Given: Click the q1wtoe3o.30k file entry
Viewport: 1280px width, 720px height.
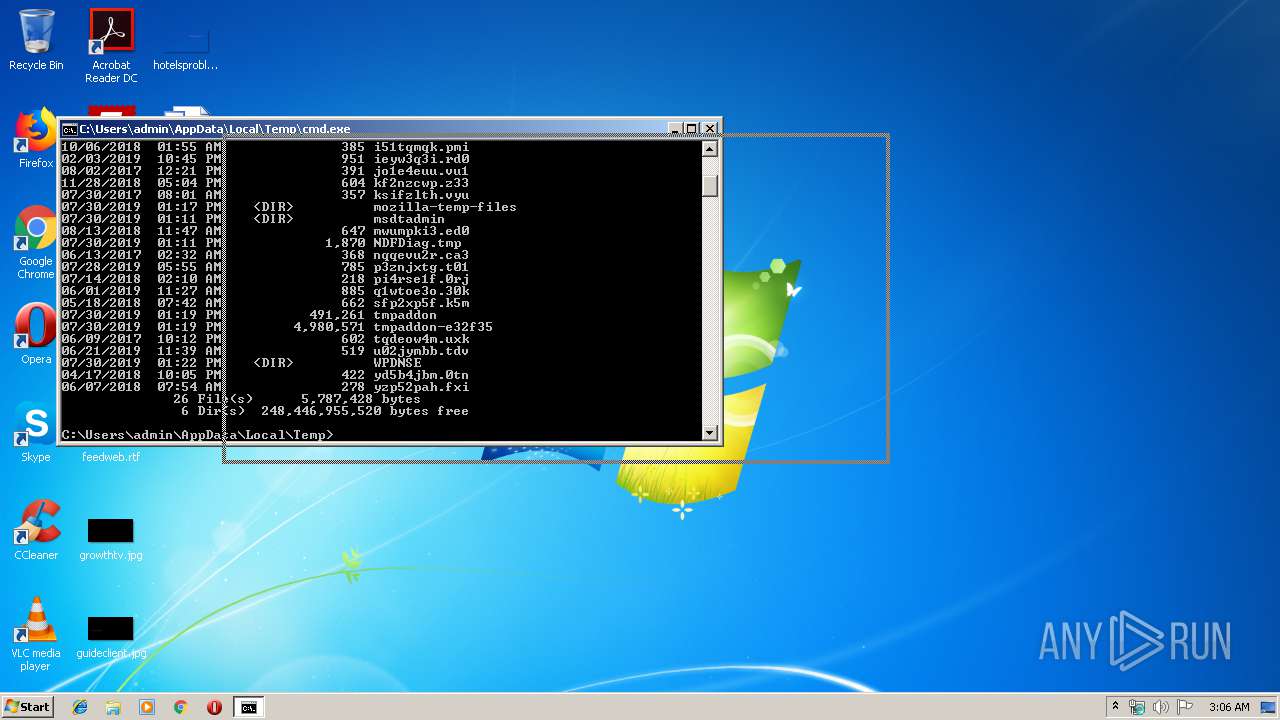Looking at the screenshot, I should 421,291.
